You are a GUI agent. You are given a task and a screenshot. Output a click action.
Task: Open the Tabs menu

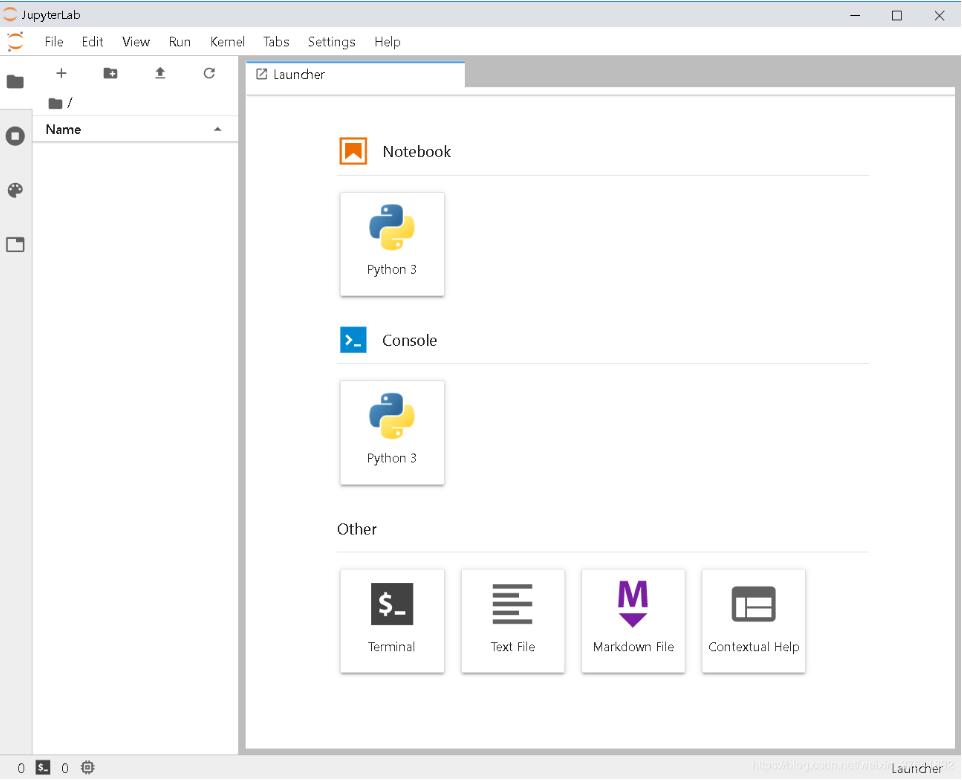(x=276, y=42)
